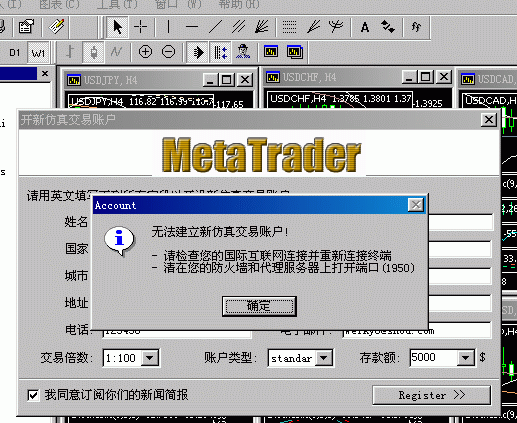Open a new chart window icon

(x=271, y=52)
